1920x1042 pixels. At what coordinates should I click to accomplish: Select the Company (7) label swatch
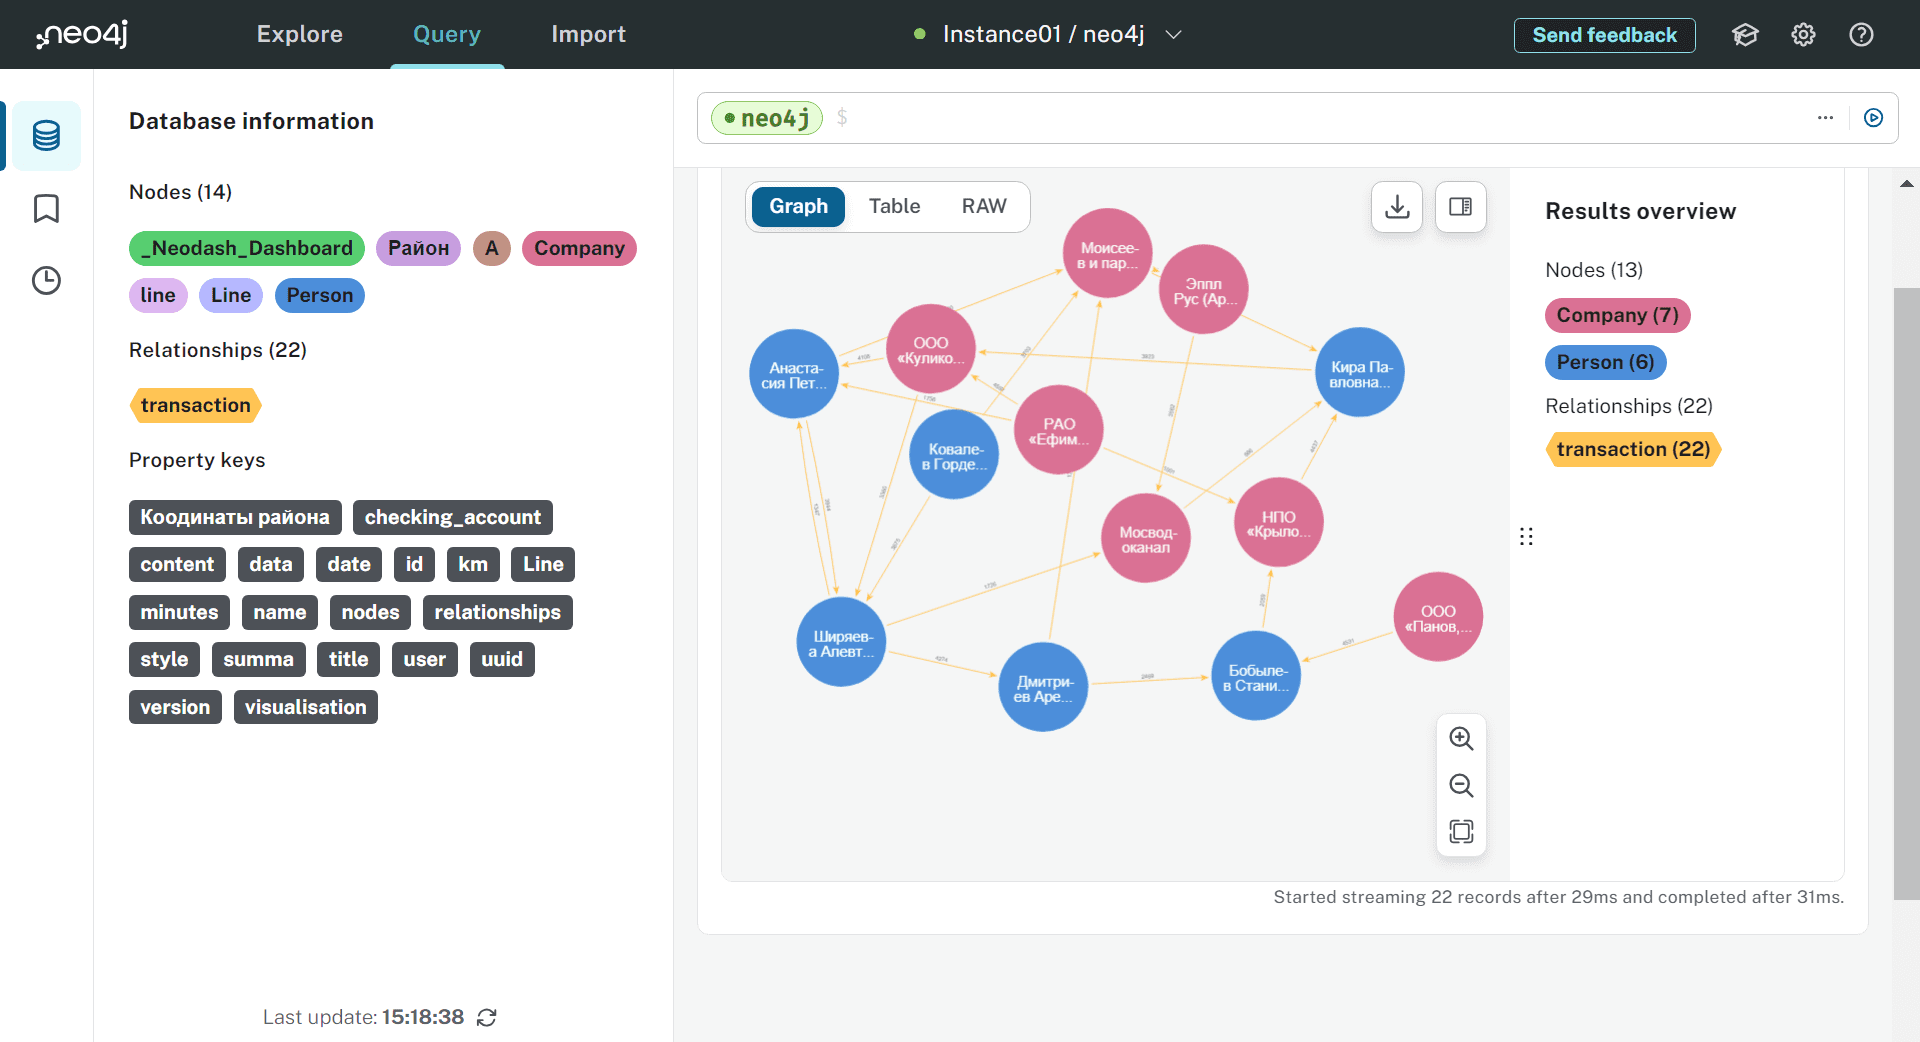pyautogui.click(x=1617, y=316)
